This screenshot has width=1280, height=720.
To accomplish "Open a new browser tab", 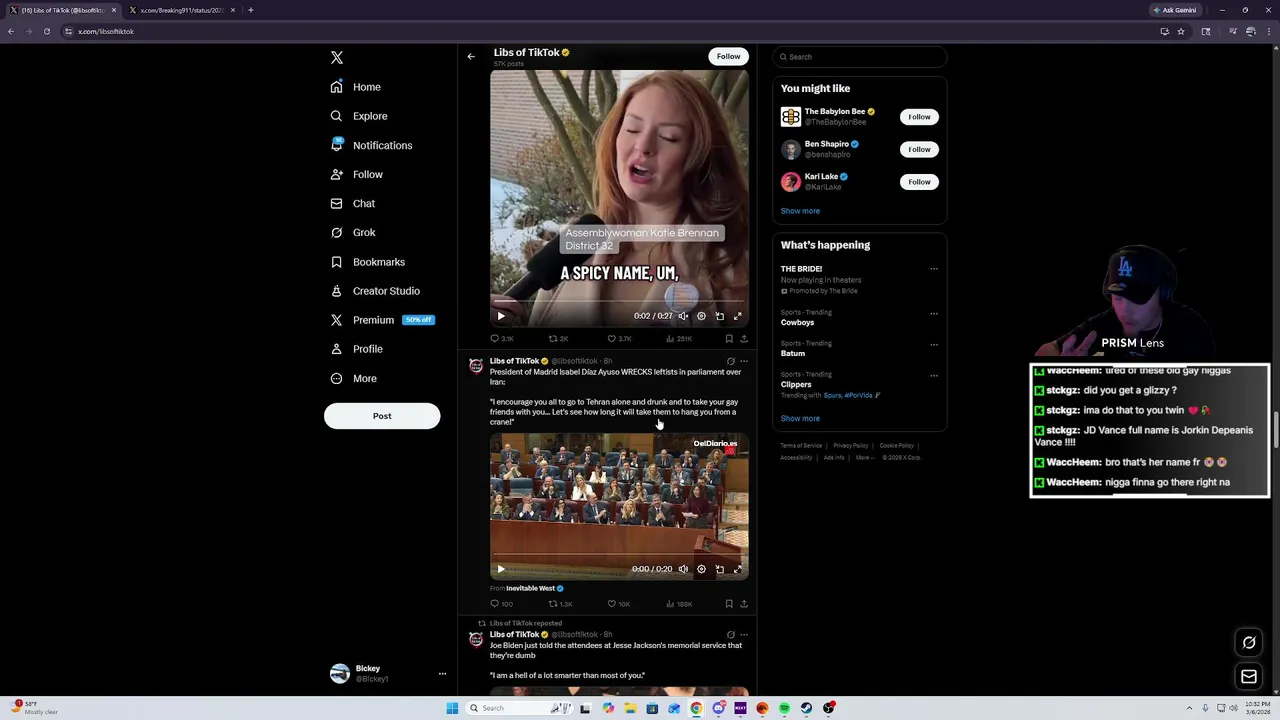I will [250, 10].
